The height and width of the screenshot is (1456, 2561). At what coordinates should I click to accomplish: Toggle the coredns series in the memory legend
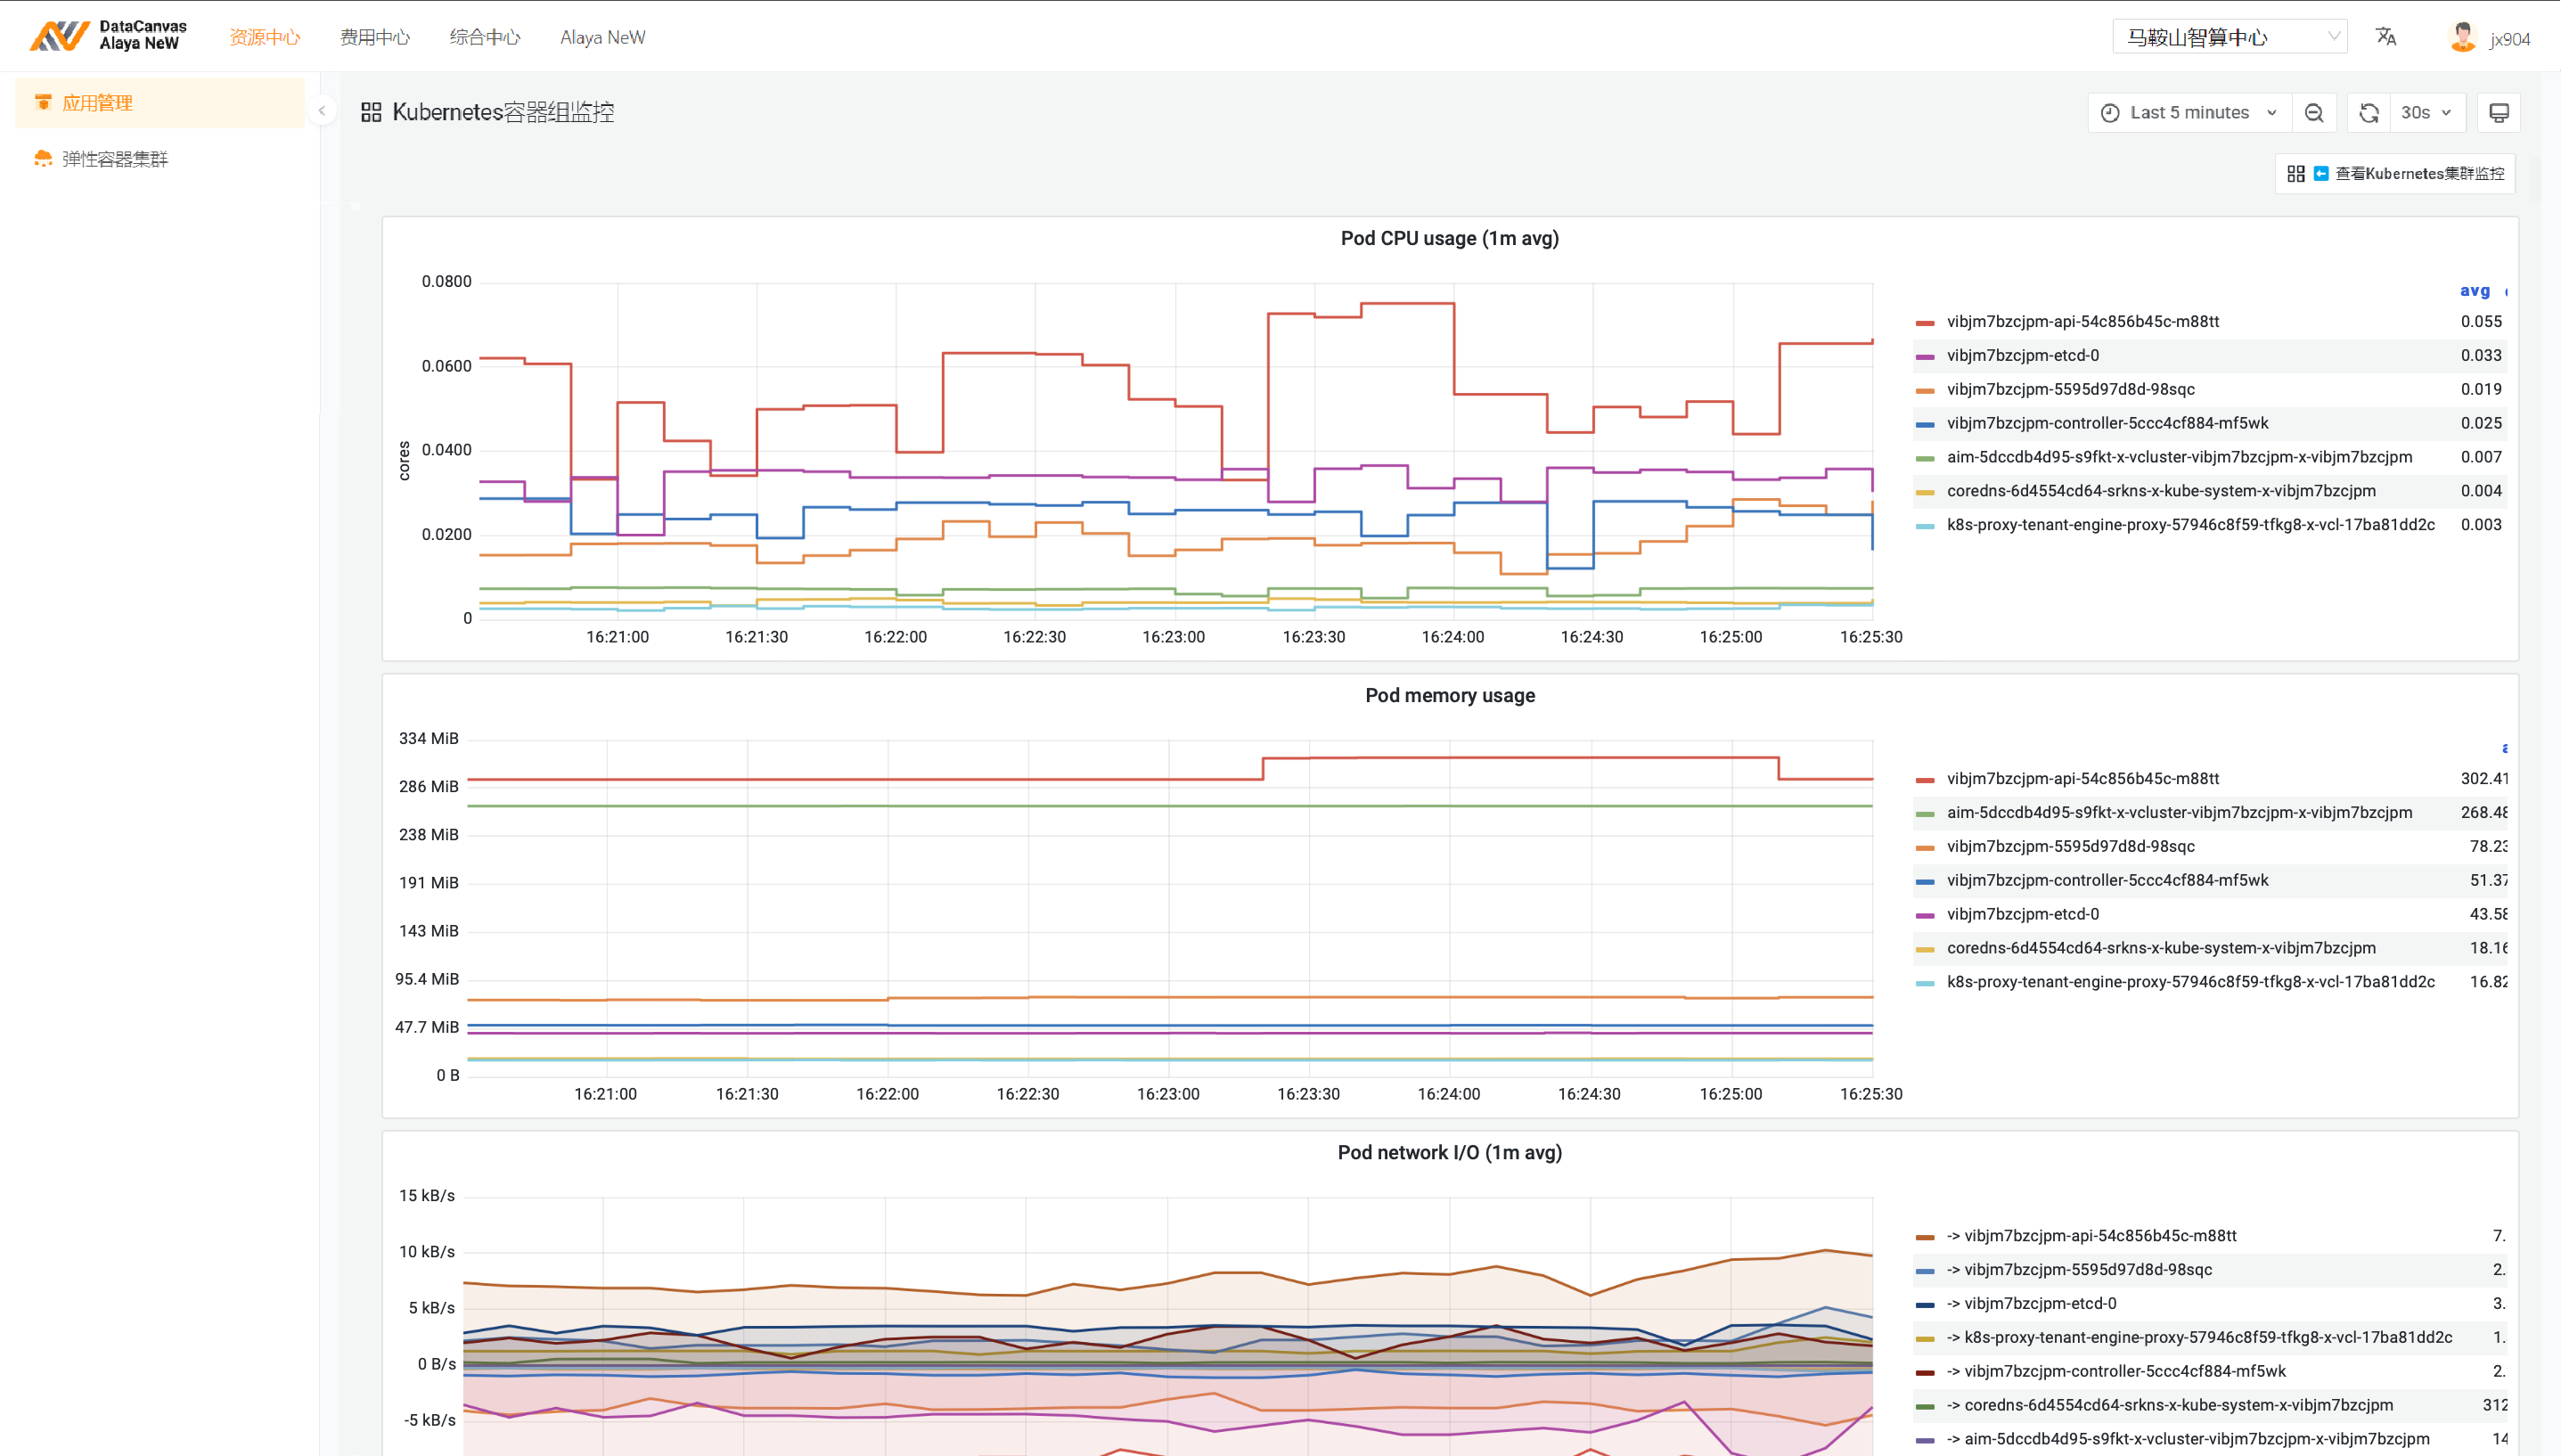[x=2160, y=948]
